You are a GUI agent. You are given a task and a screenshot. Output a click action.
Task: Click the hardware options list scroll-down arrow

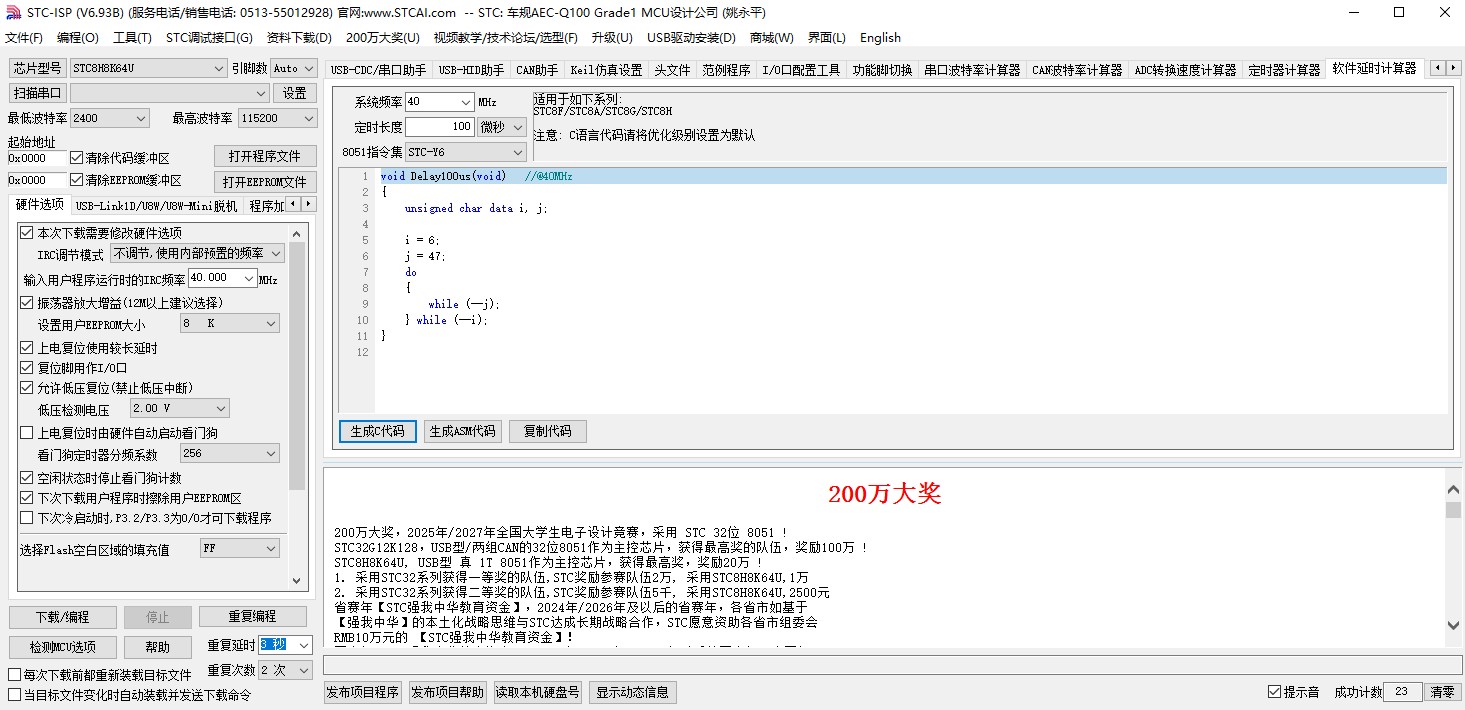297,580
